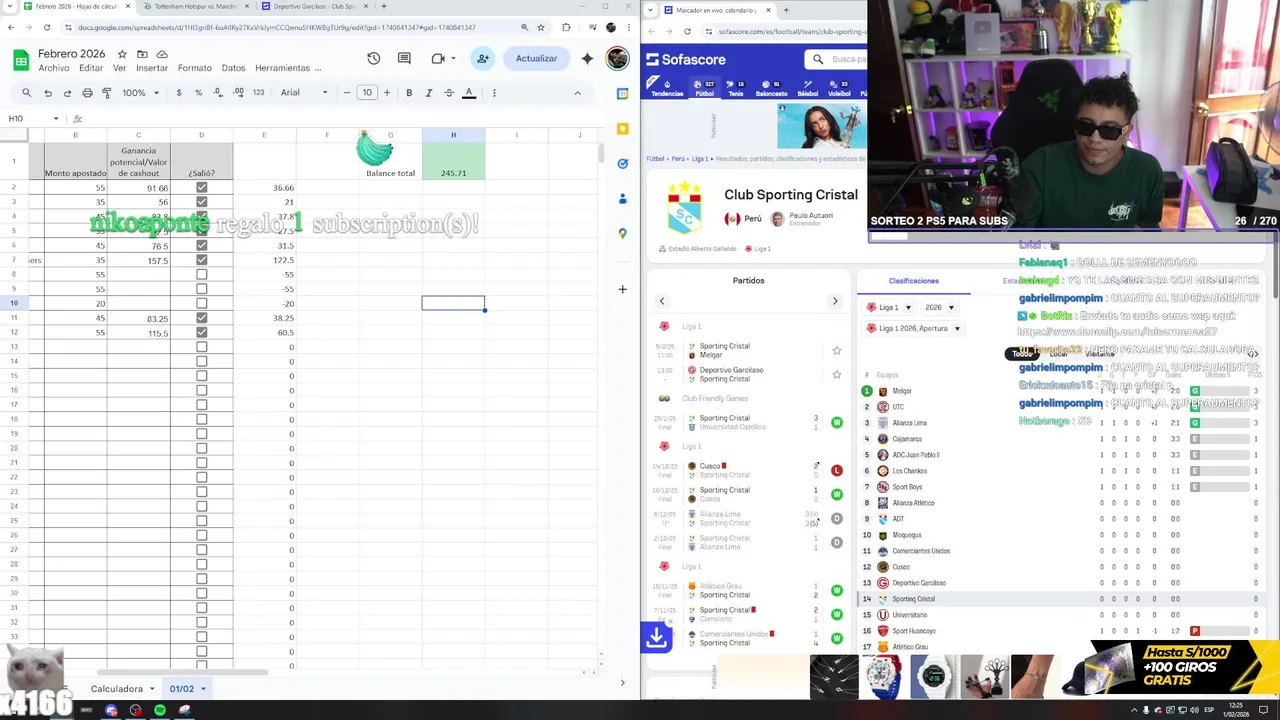Increase decimal places
The image size is (1280, 720).
[238, 93]
